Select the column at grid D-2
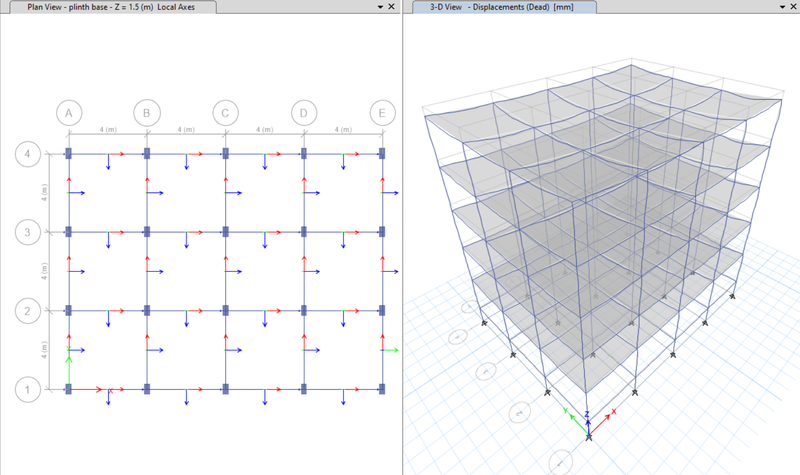Image resolution: width=800 pixels, height=475 pixels. (x=304, y=311)
